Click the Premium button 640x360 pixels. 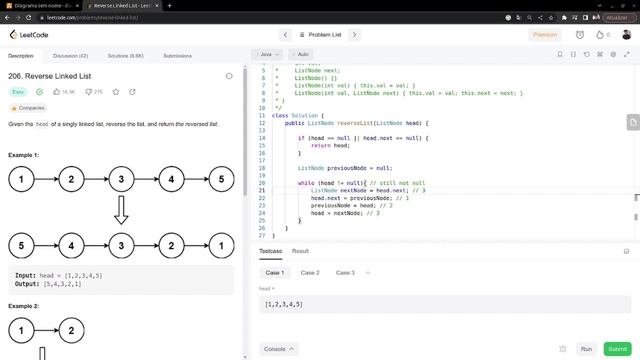pos(544,35)
